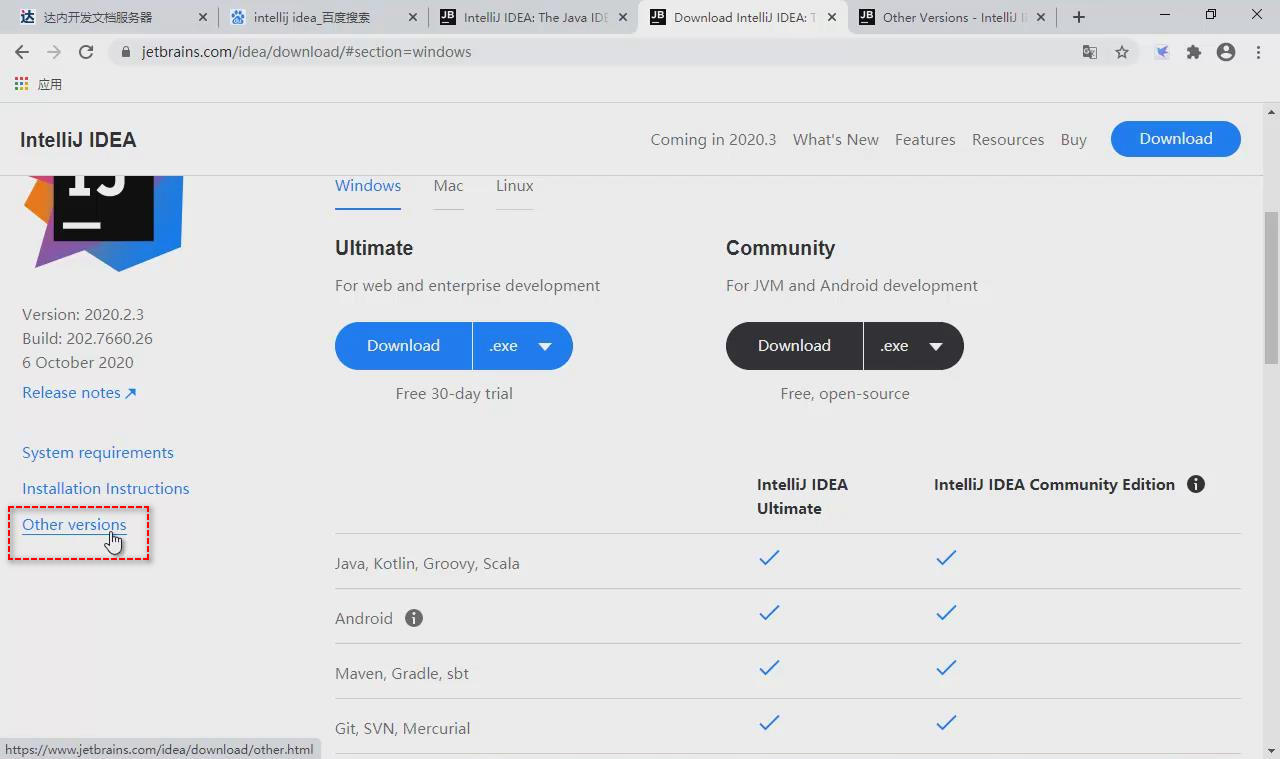Click the Ultimate checkmark for Android row
1280x759 pixels.
point(769,612)
